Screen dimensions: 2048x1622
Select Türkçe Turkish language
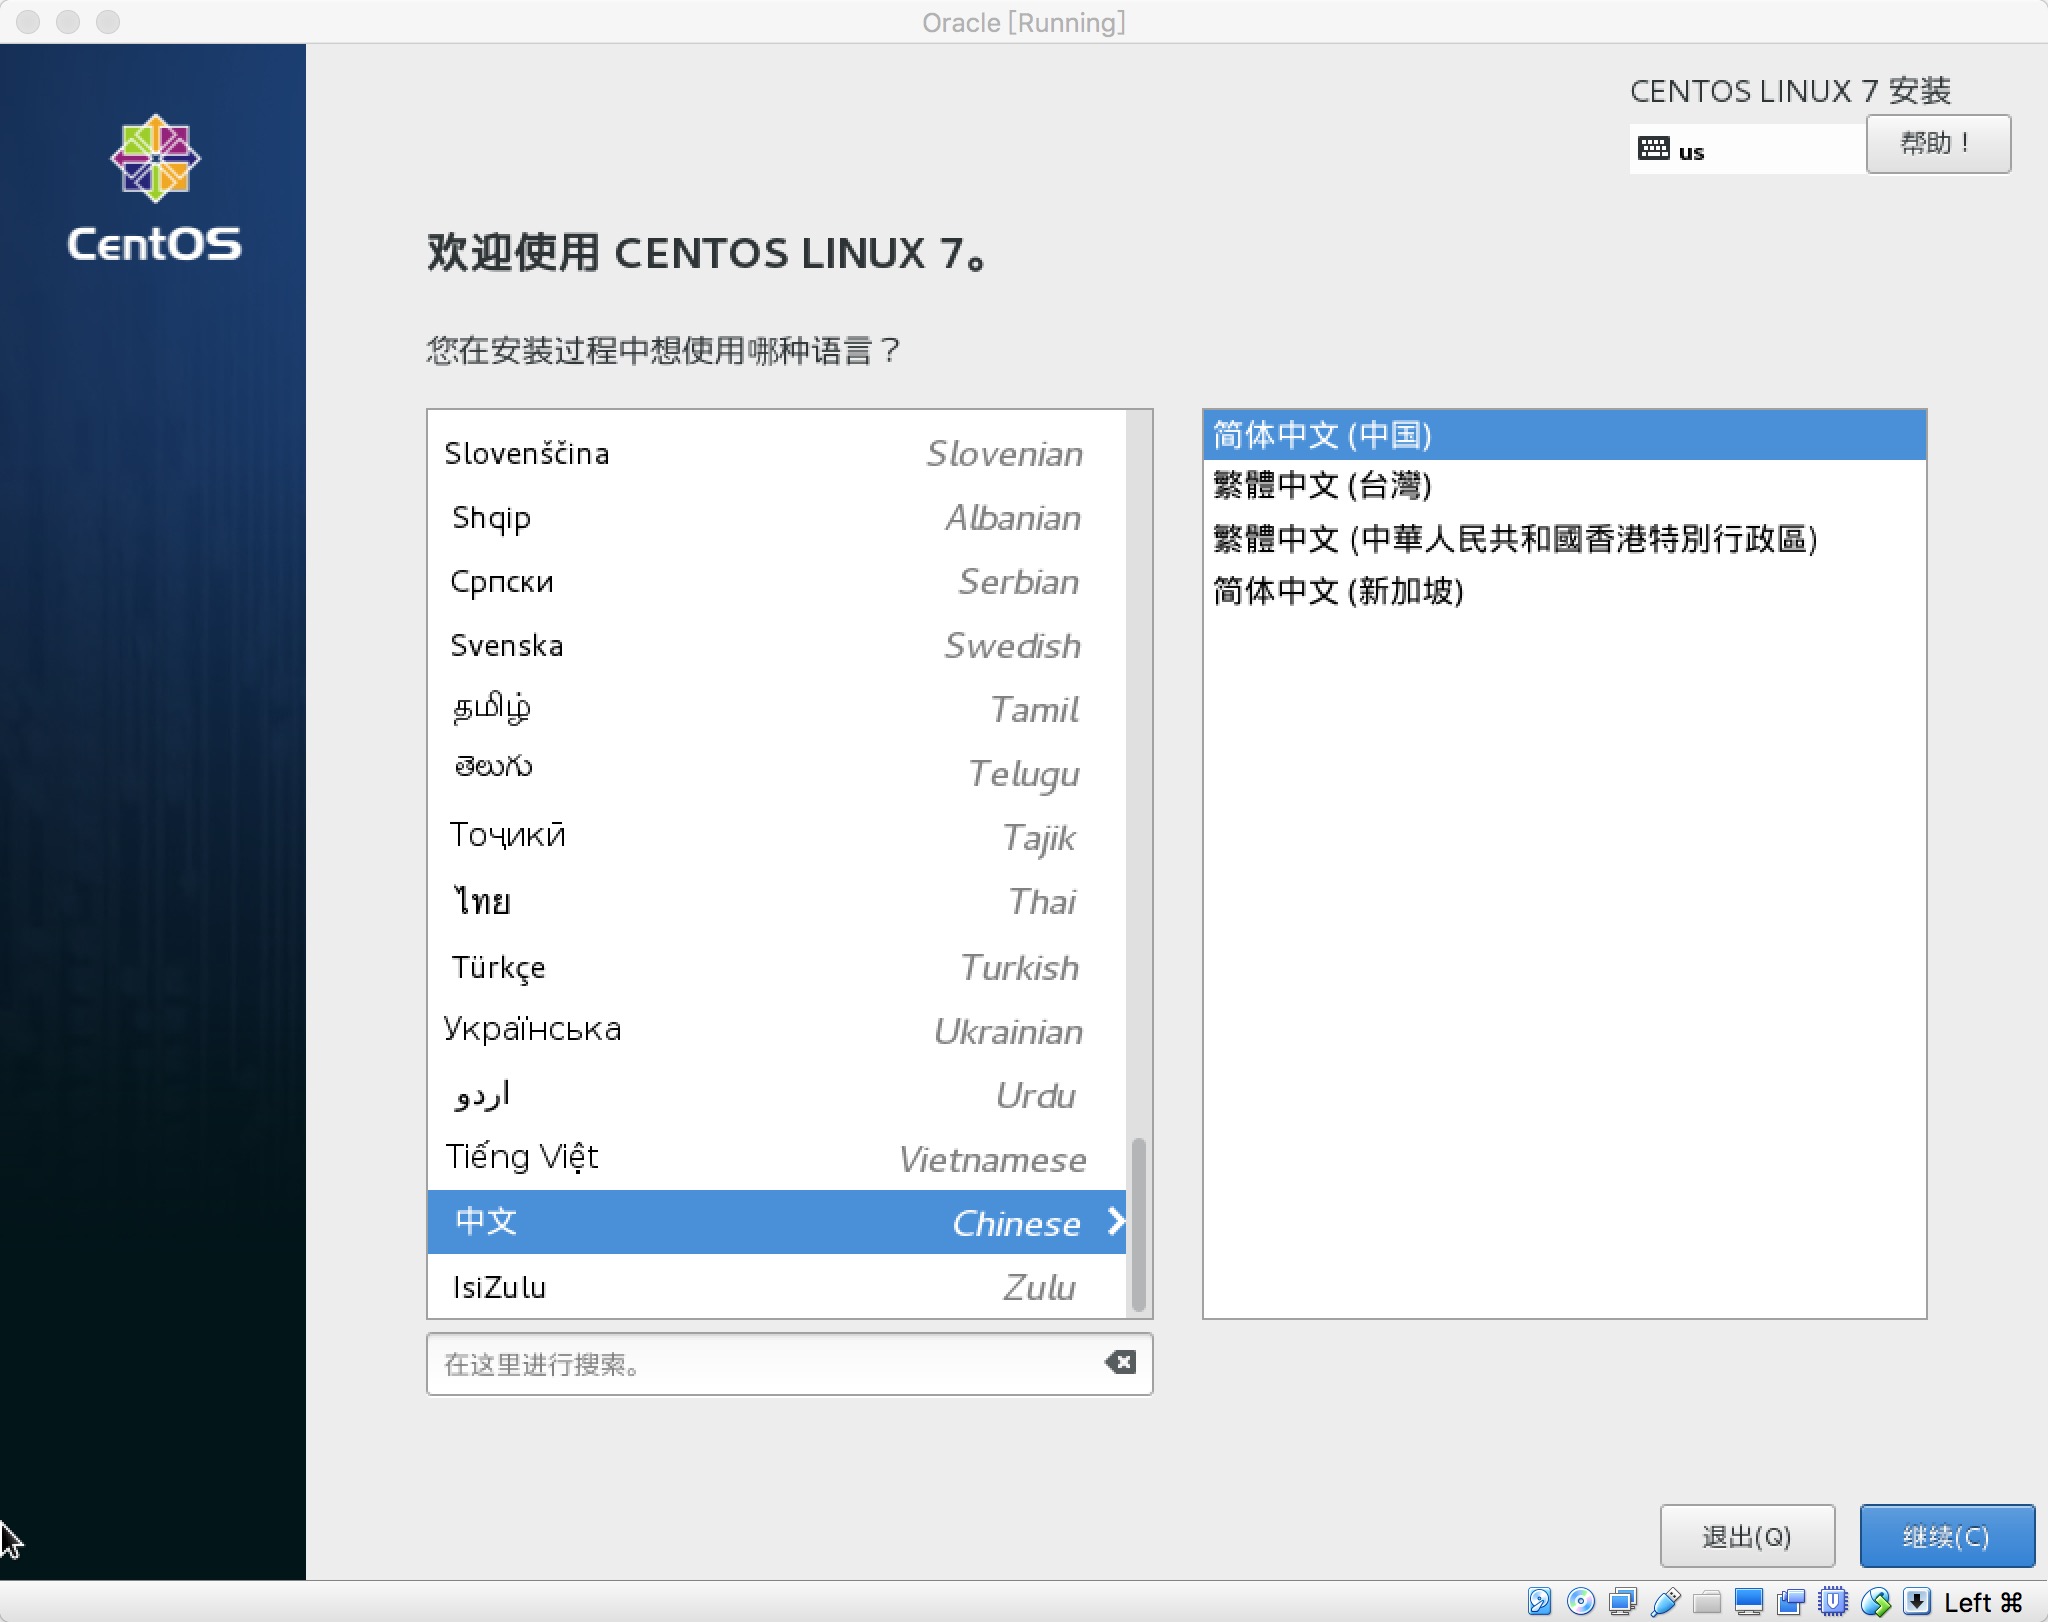pyautogui.click(x=777, y=966)
